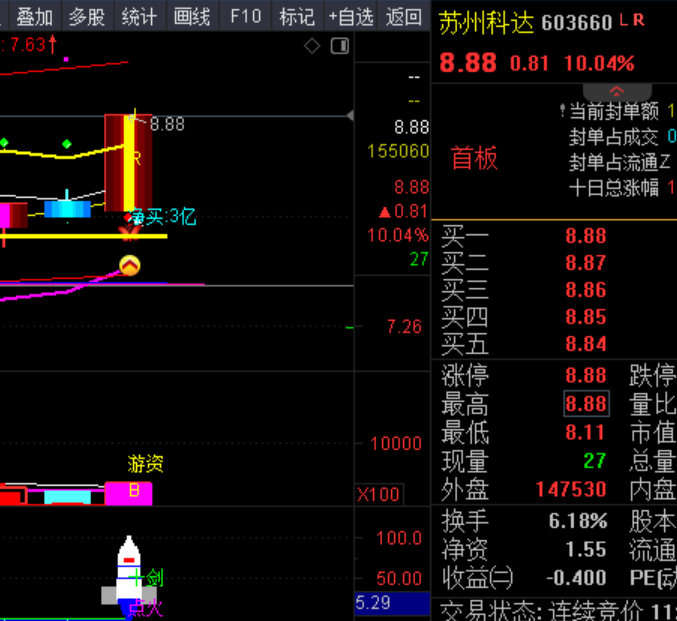This screenshot has width=677, height=621.
Task: Open the 多股 multi-stock menu
Action: click(87, 16)
